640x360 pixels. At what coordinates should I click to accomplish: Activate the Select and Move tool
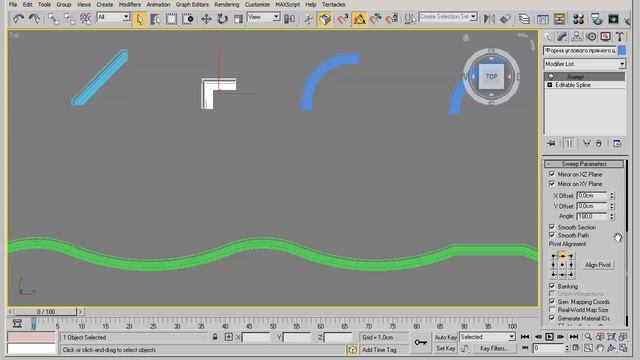[x=206, y=19]
